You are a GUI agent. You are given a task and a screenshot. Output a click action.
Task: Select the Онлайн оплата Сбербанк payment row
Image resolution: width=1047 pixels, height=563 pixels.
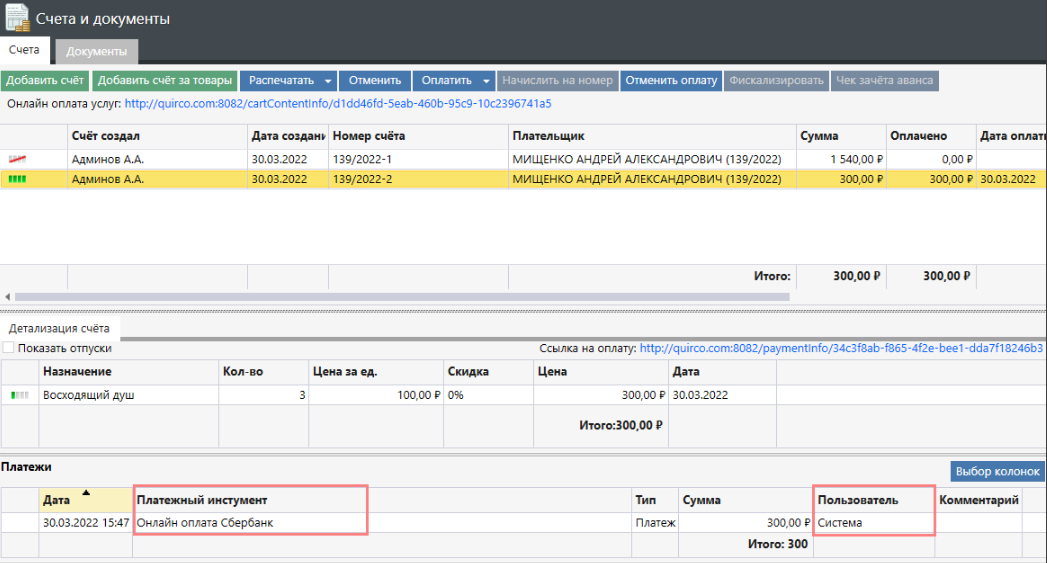click(x=250, y=522)
